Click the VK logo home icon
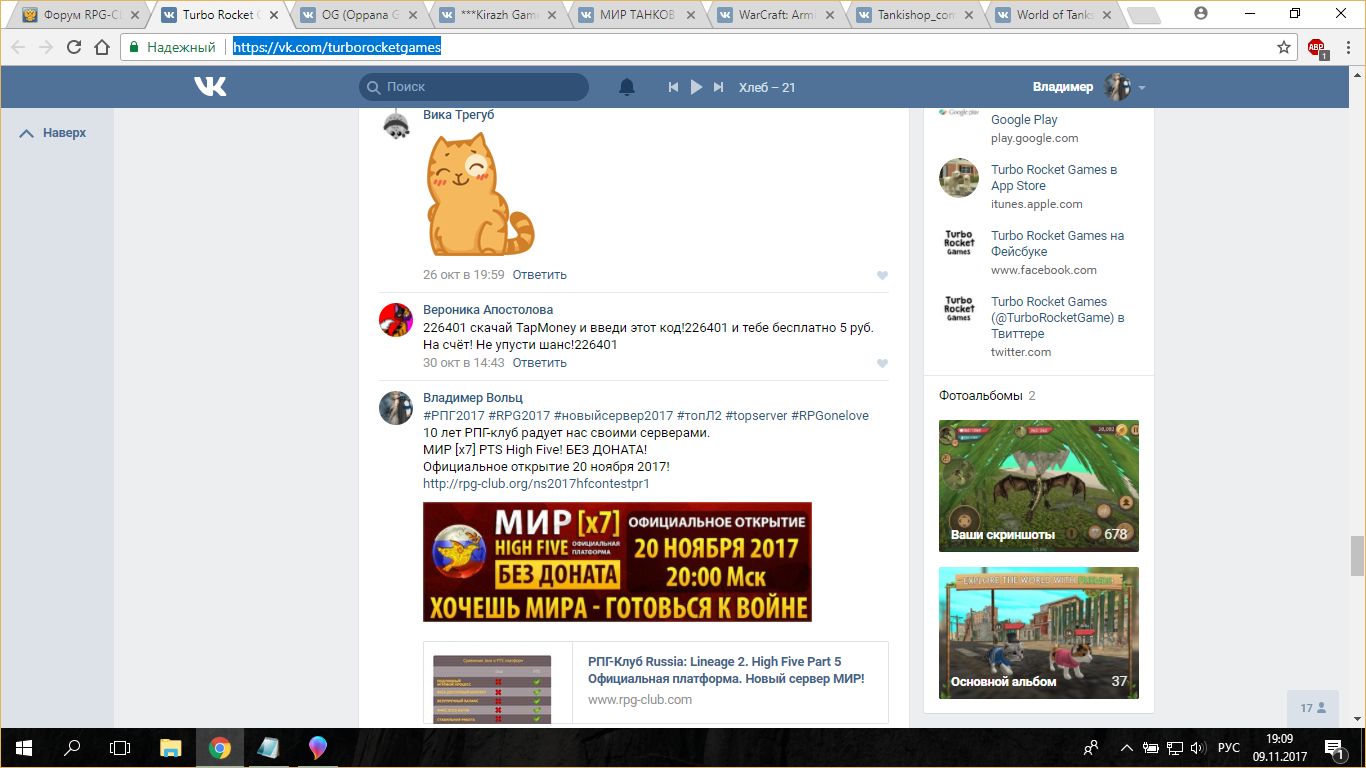This screenshot has width=1366, height=768. tap(210, 87)
